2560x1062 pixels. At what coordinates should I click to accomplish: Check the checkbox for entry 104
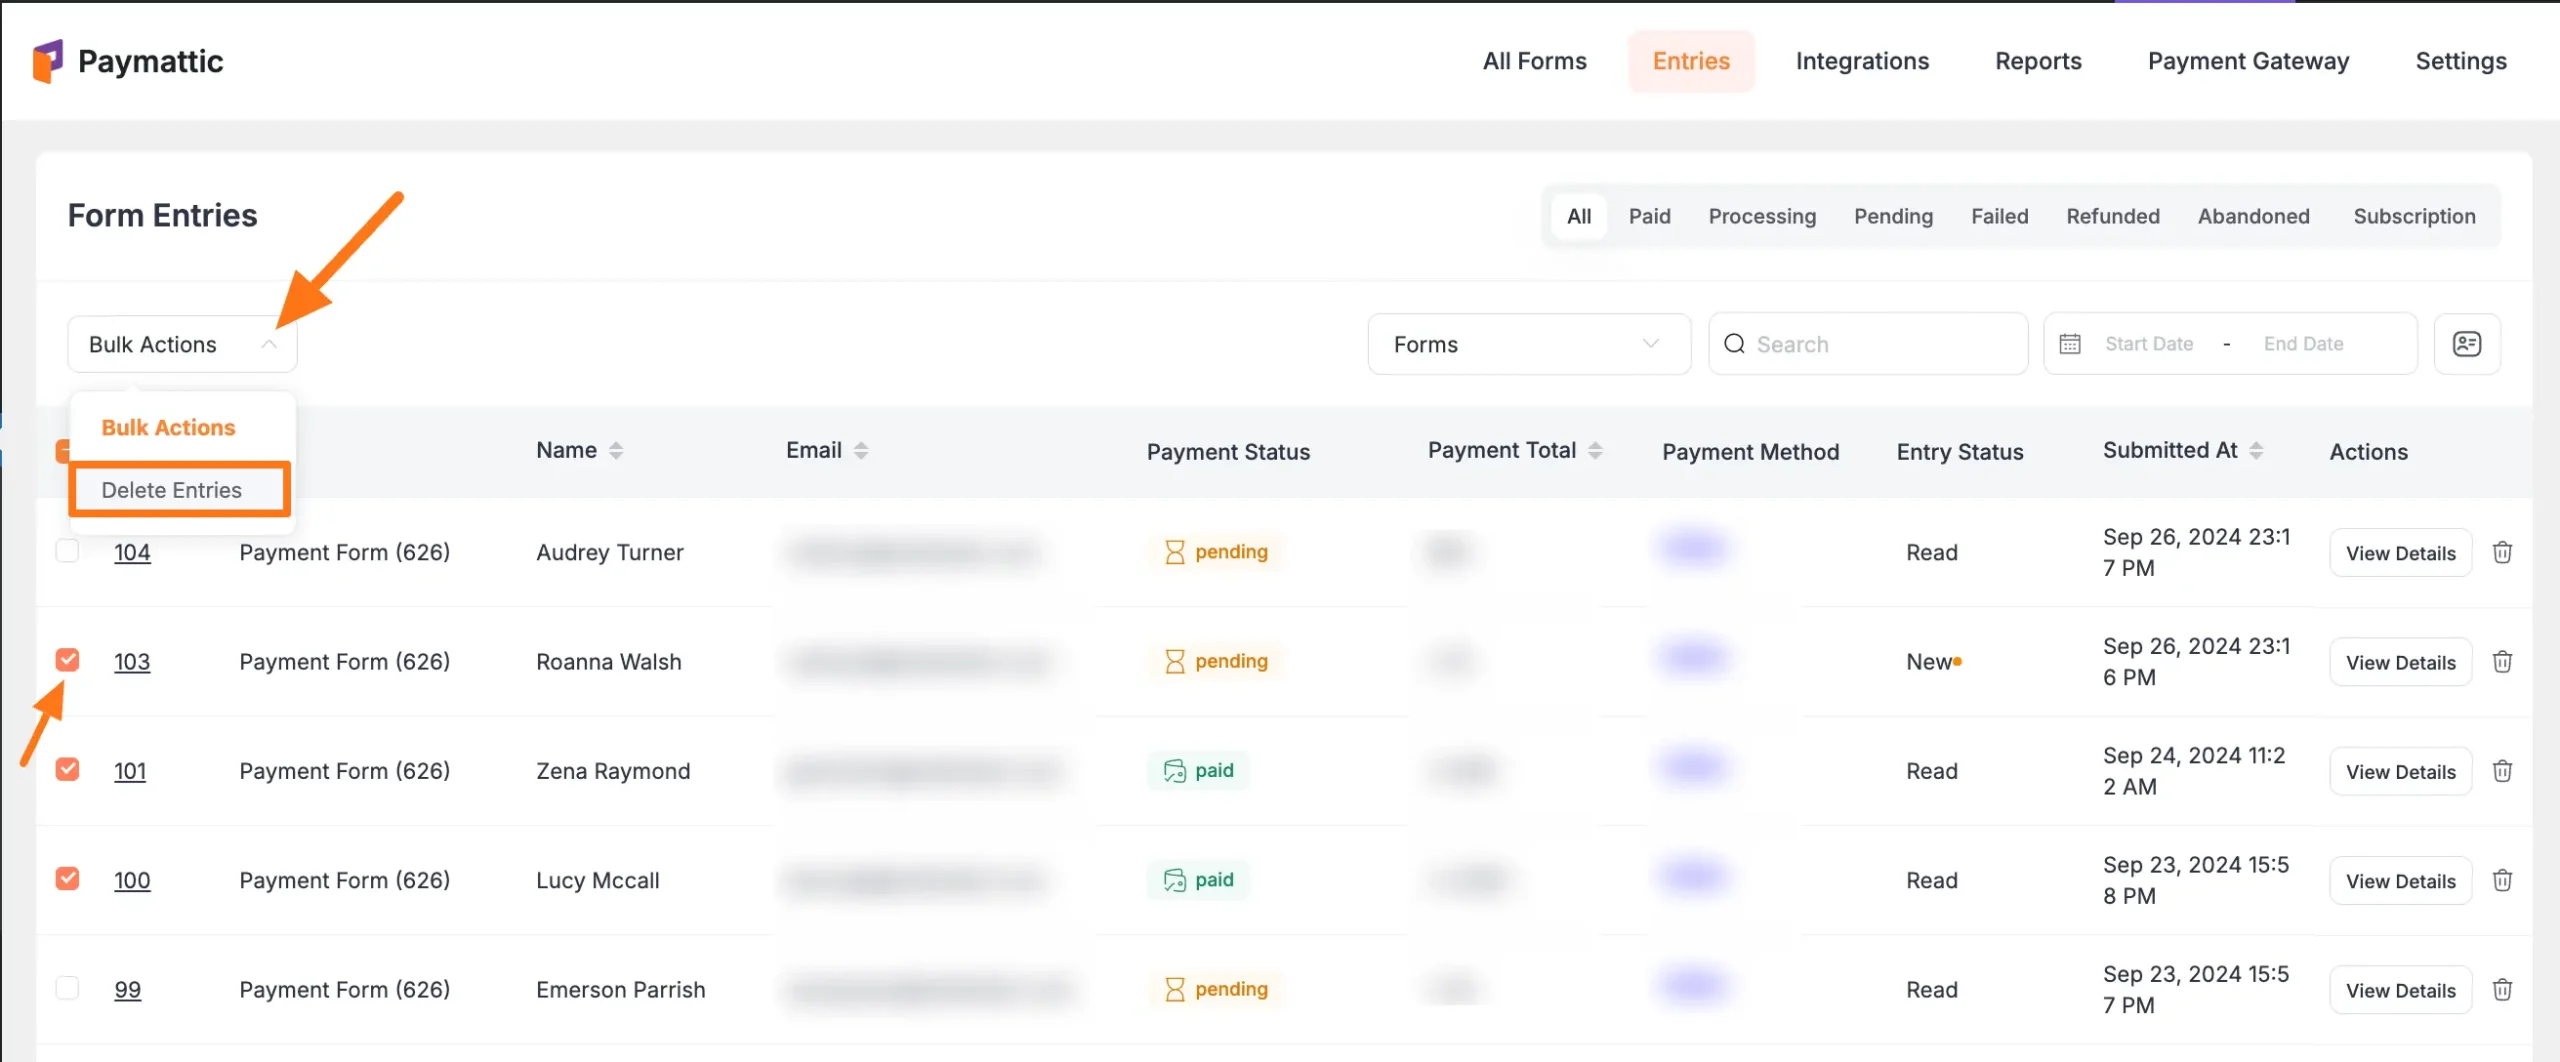point(67,551)
